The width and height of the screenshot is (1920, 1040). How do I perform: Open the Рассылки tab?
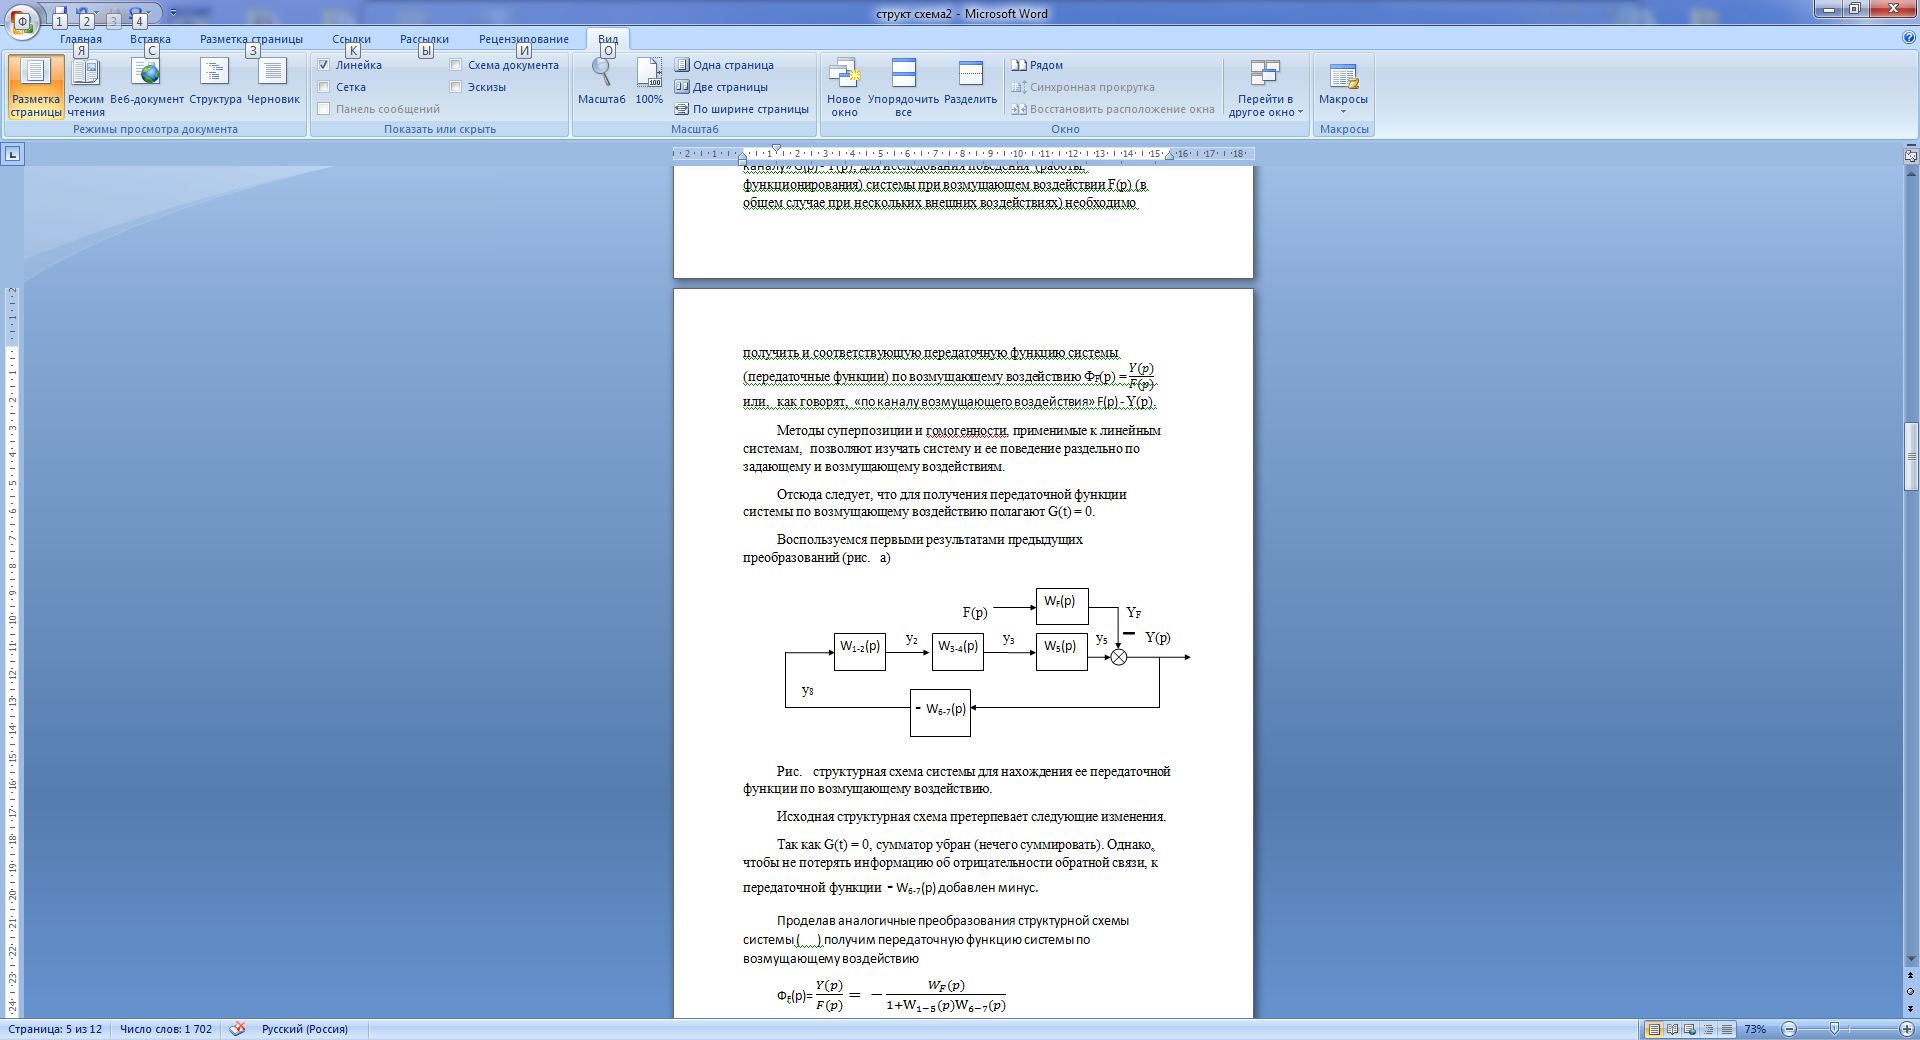[x=424, y=39]
